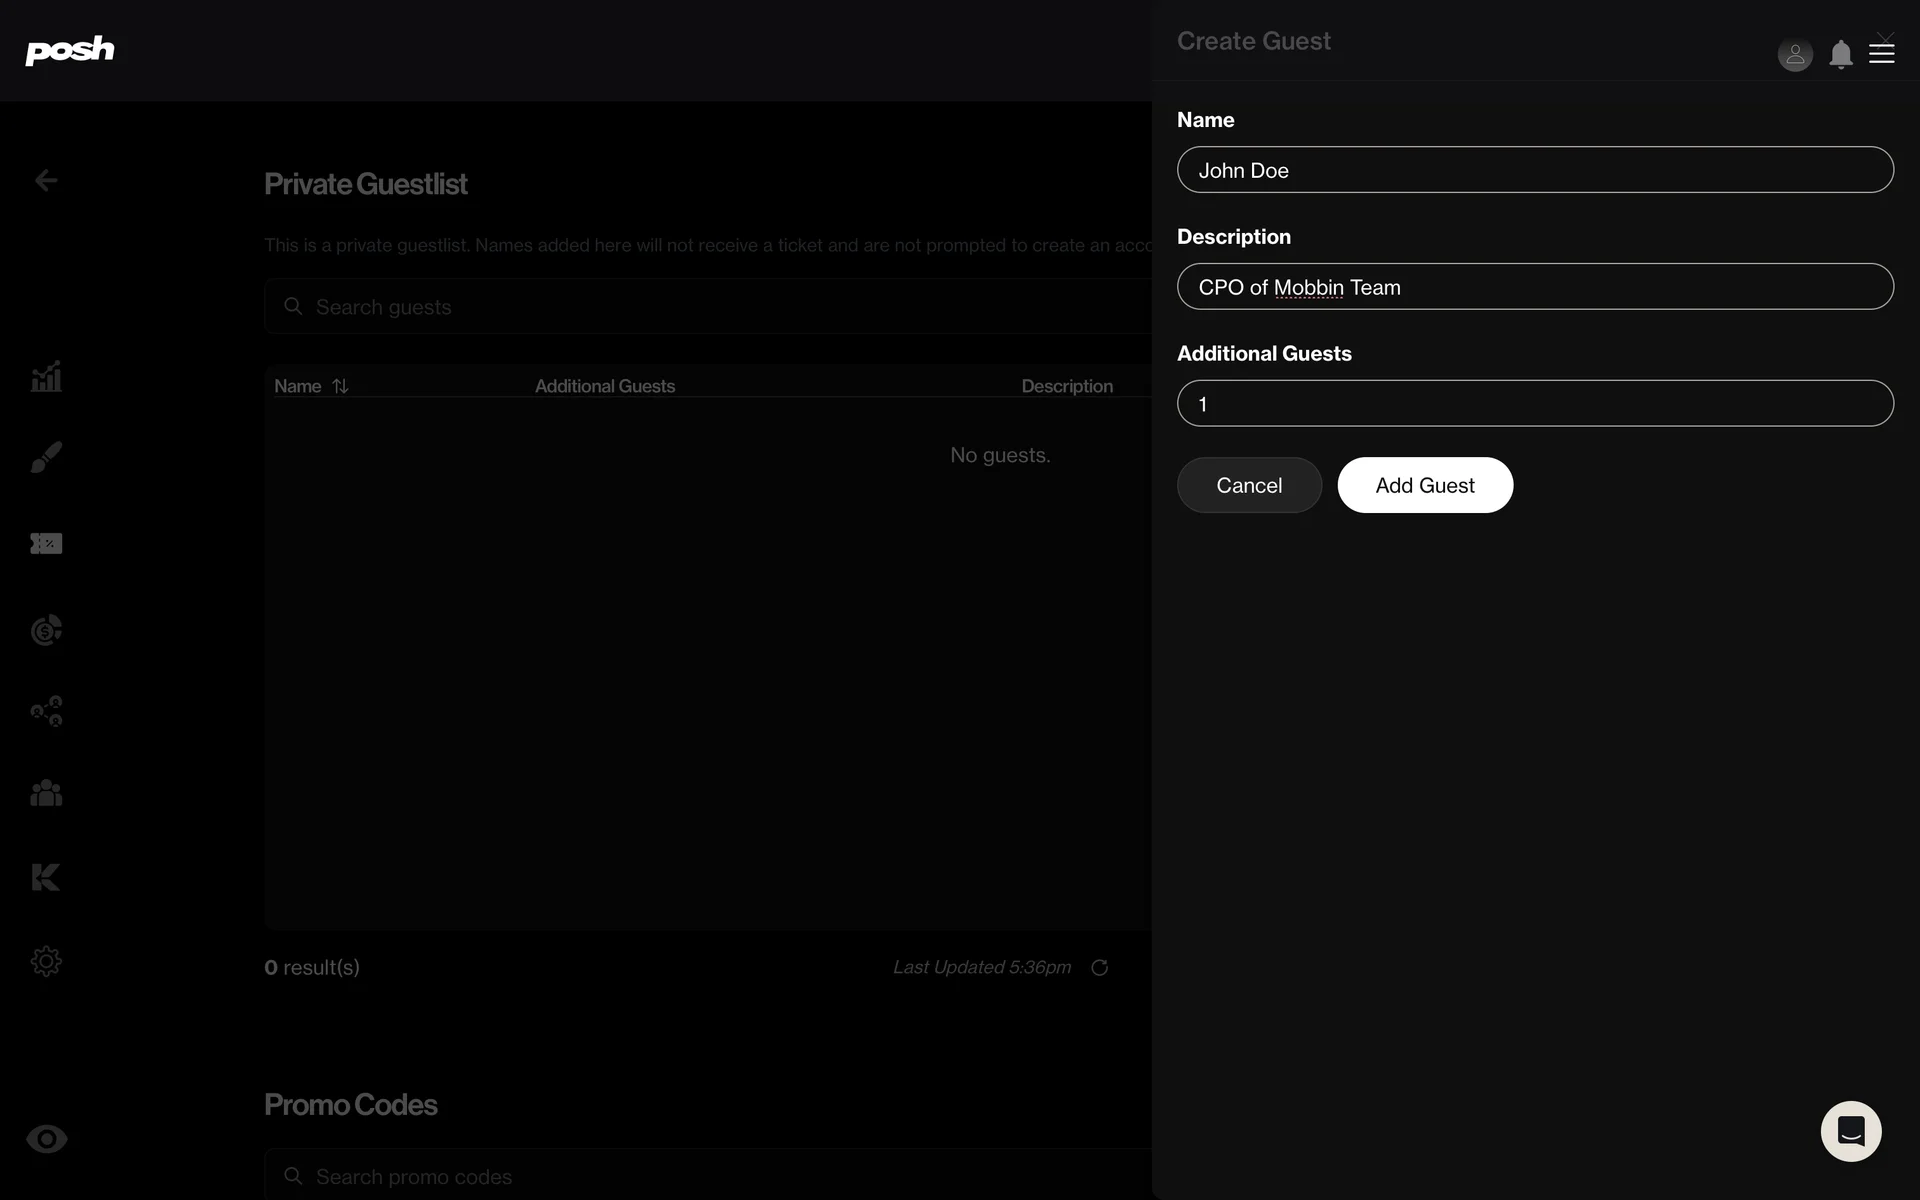1920x1200 pixels.
Task: Open the chat support bubble
Action: click(1850, 1131)
